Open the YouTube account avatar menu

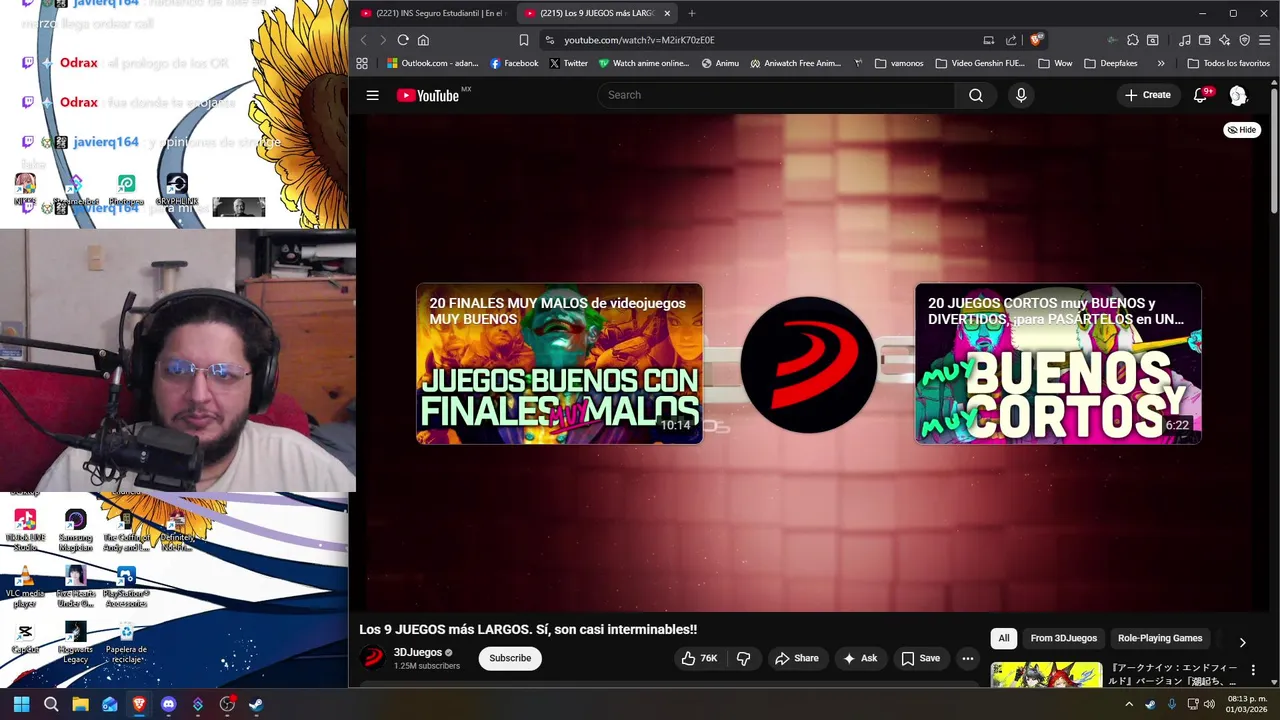[1238, 95]
